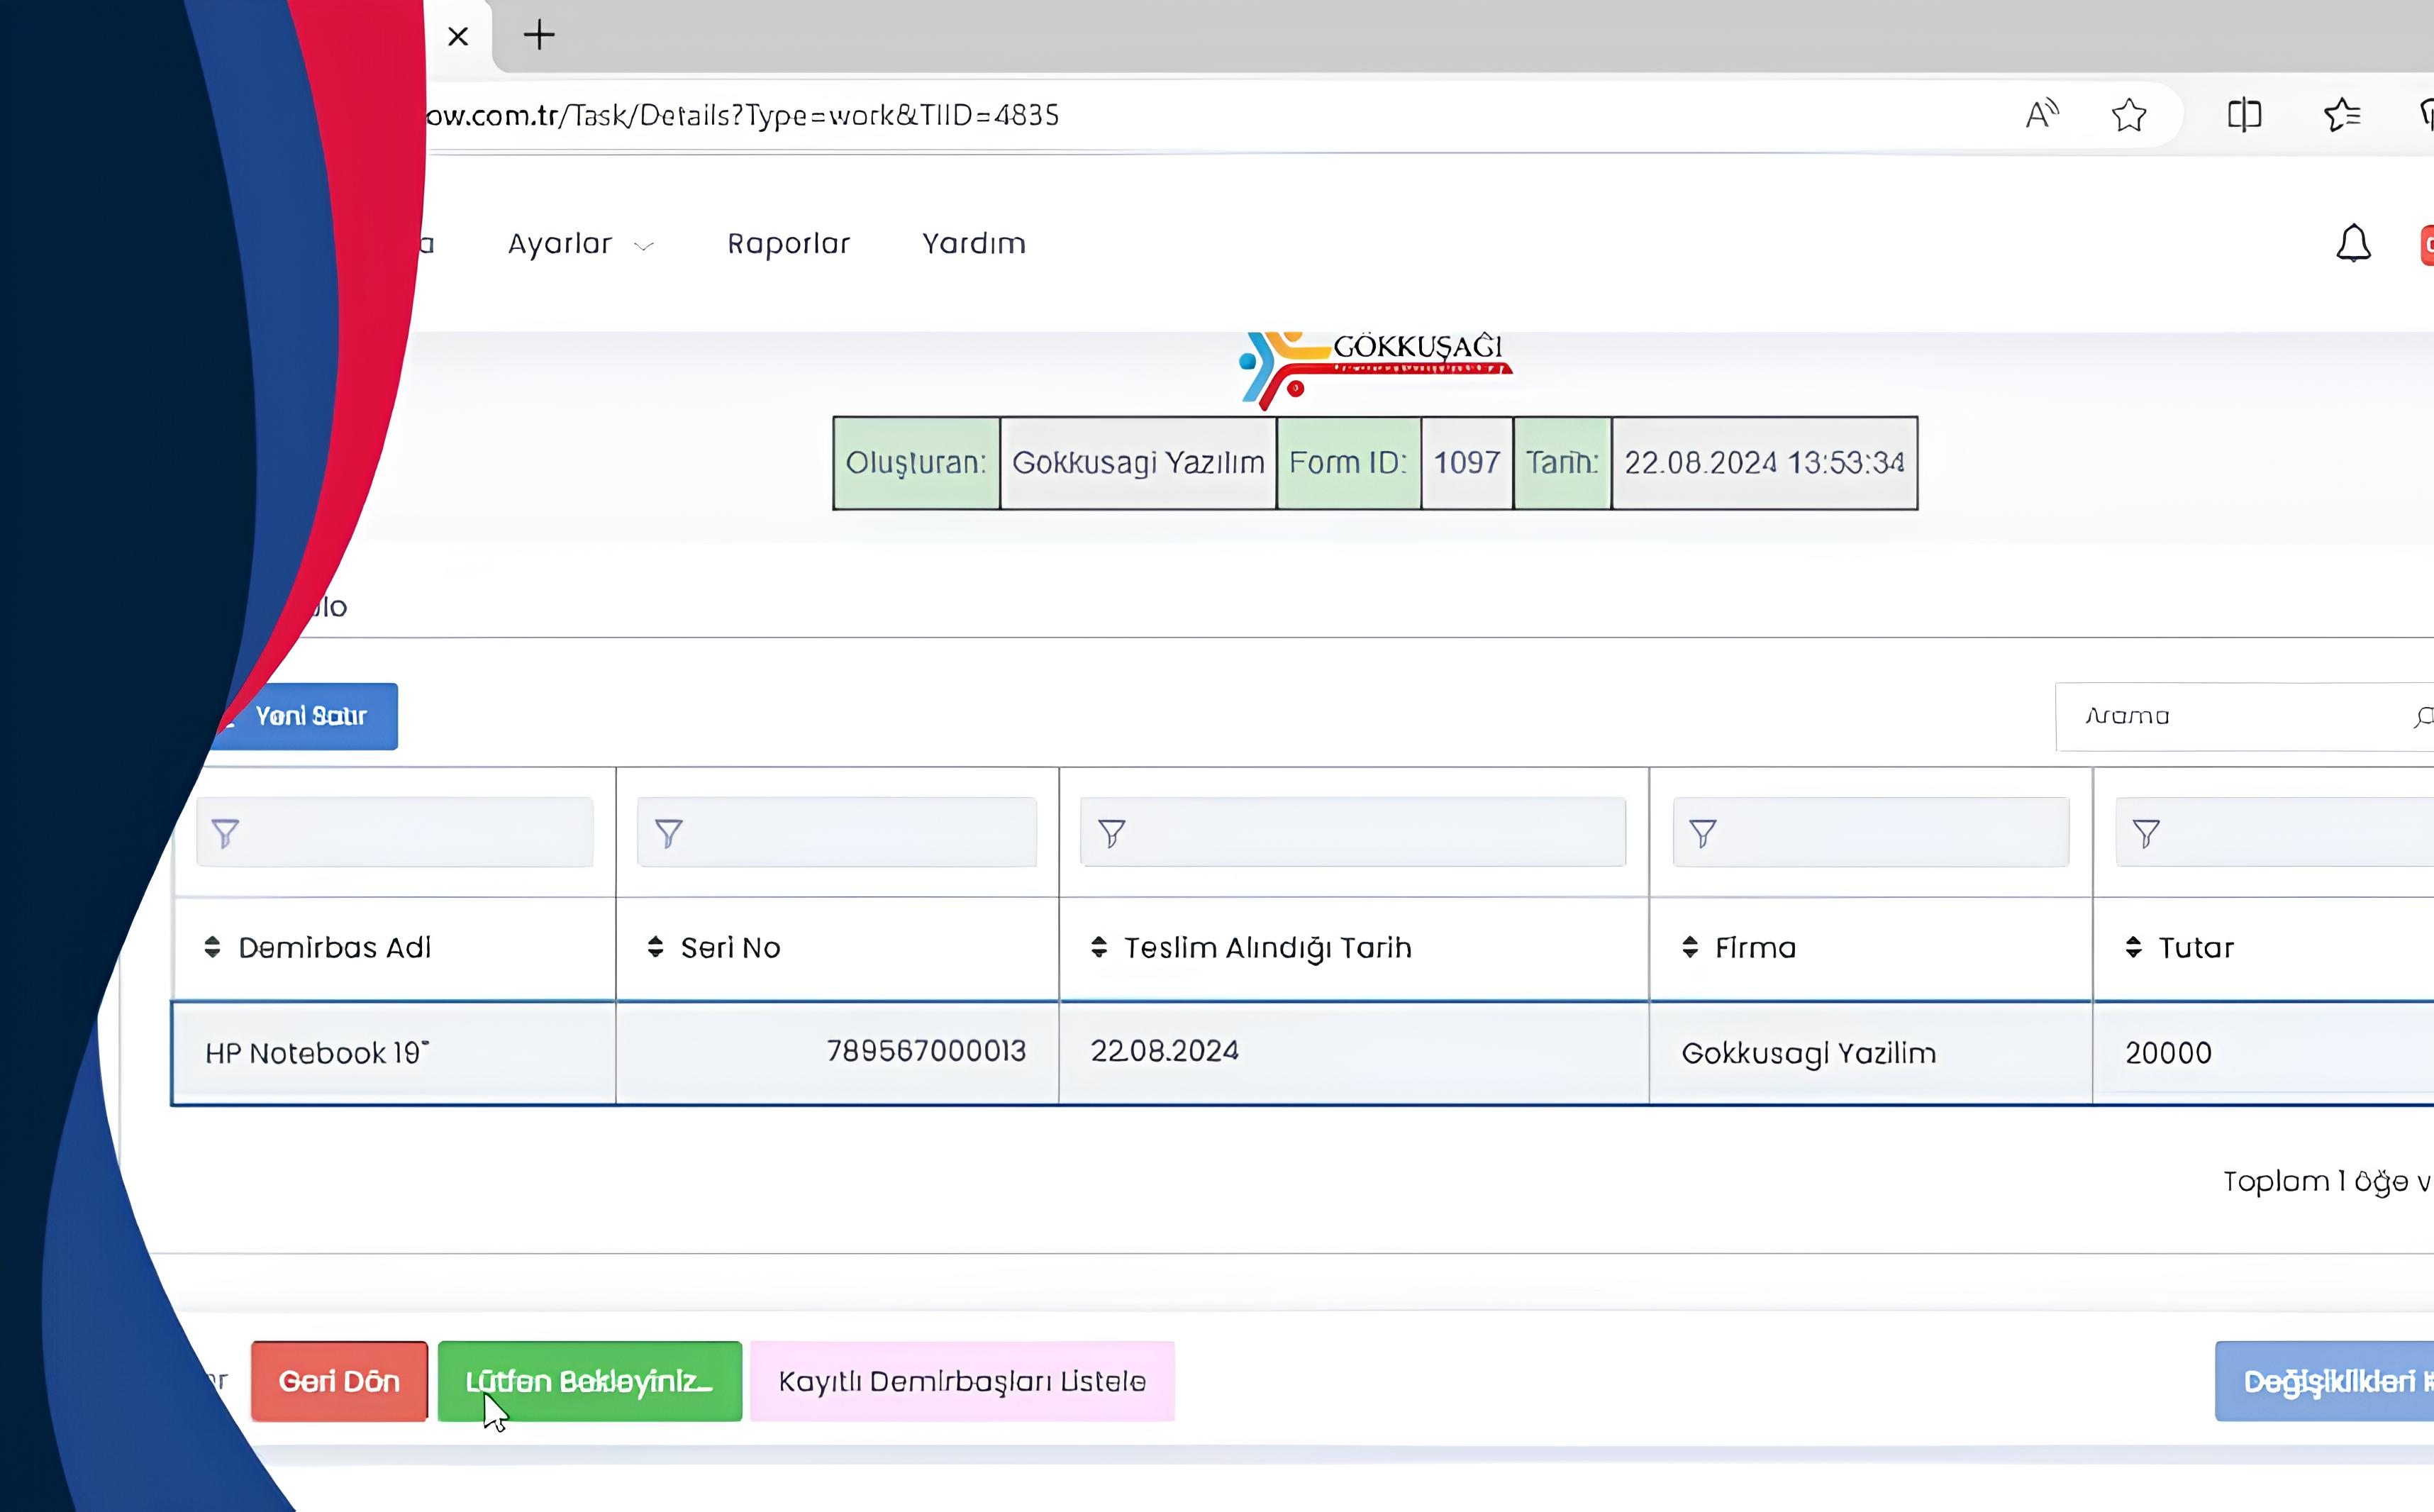Sort by Demirbas Adı column arrows
This screenshot has width=2434, height=1512.
pyautogui.click(x=212, y=947)
